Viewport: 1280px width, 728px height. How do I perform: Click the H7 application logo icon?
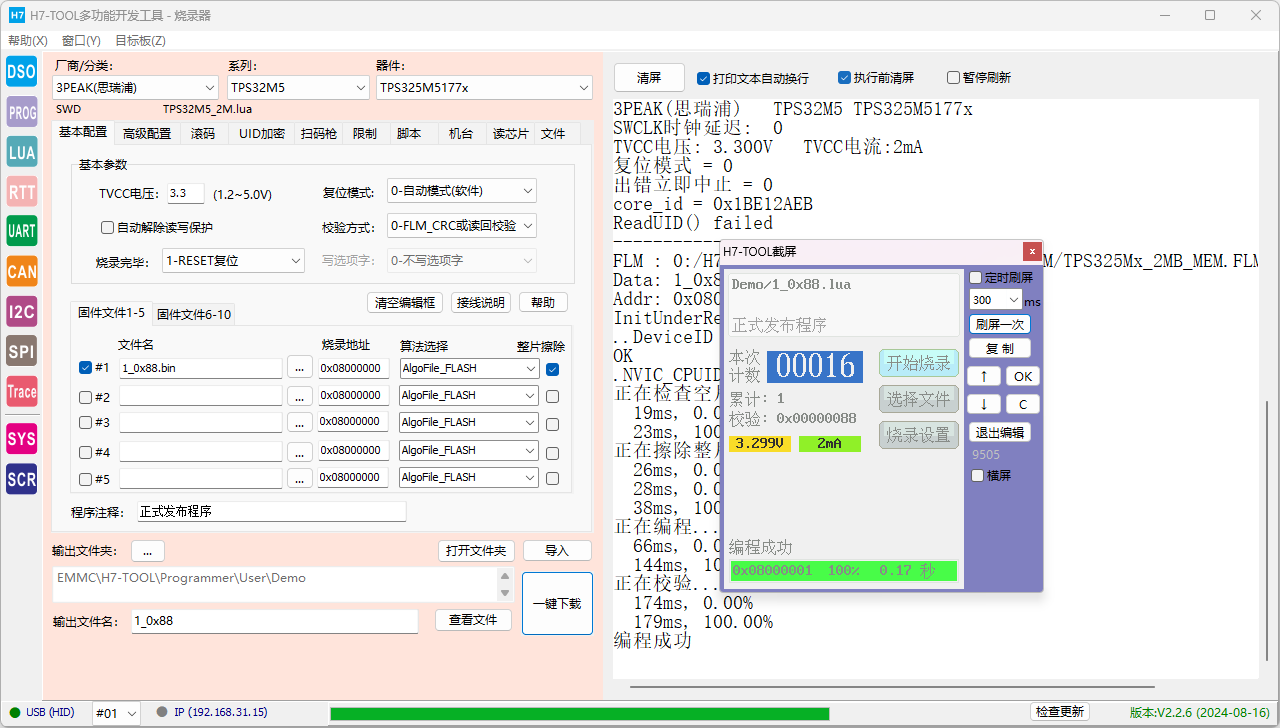[x=16, y=15]
